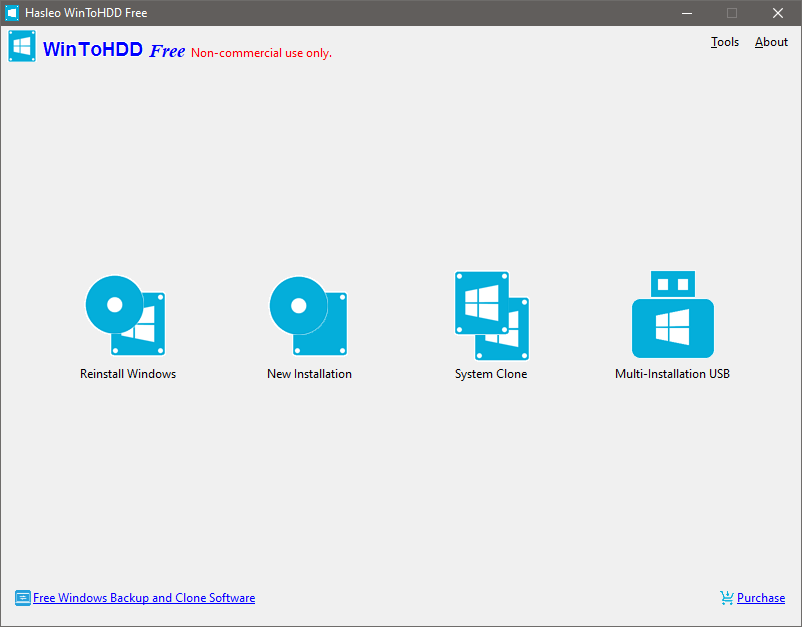Click the Non-commercial use only notice
This screenshot has width=802, height=627.
coord(261,53)
